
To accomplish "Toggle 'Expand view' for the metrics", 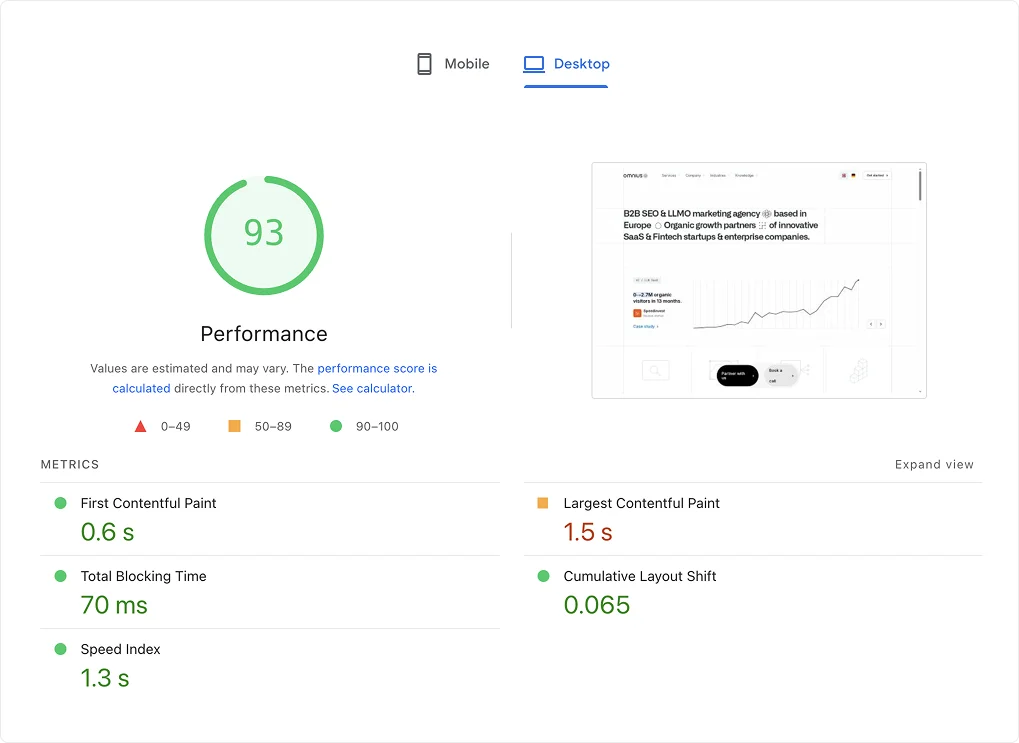I will pos(934,464).
